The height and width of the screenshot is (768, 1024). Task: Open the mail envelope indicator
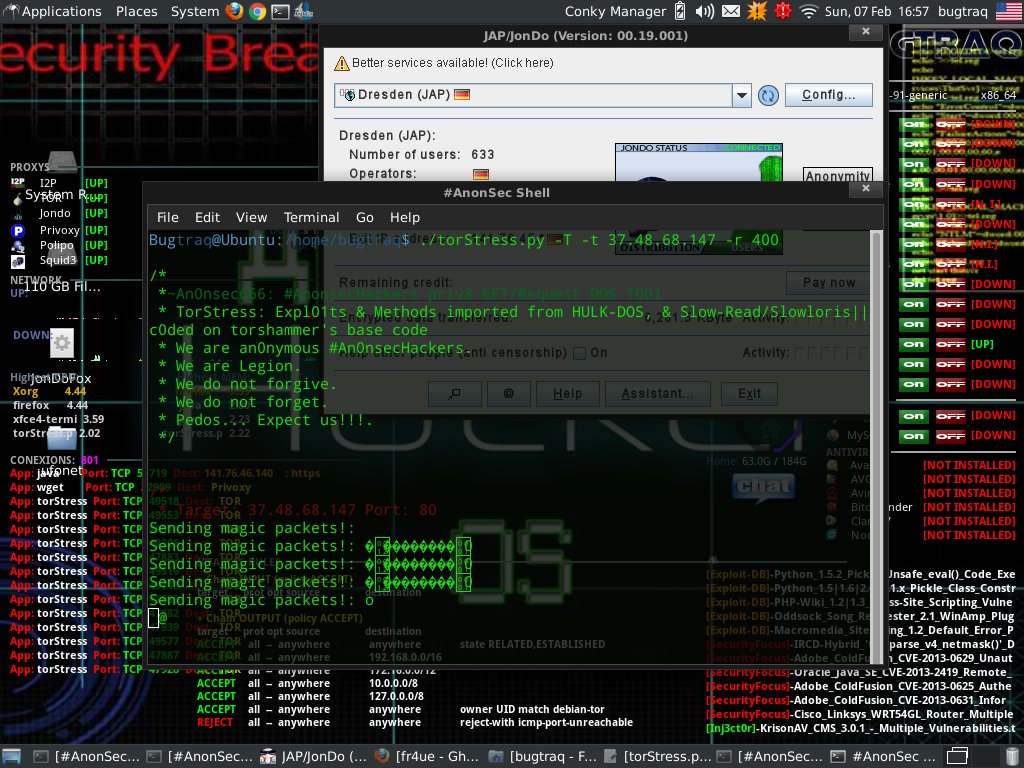click(x=731, y=11)
